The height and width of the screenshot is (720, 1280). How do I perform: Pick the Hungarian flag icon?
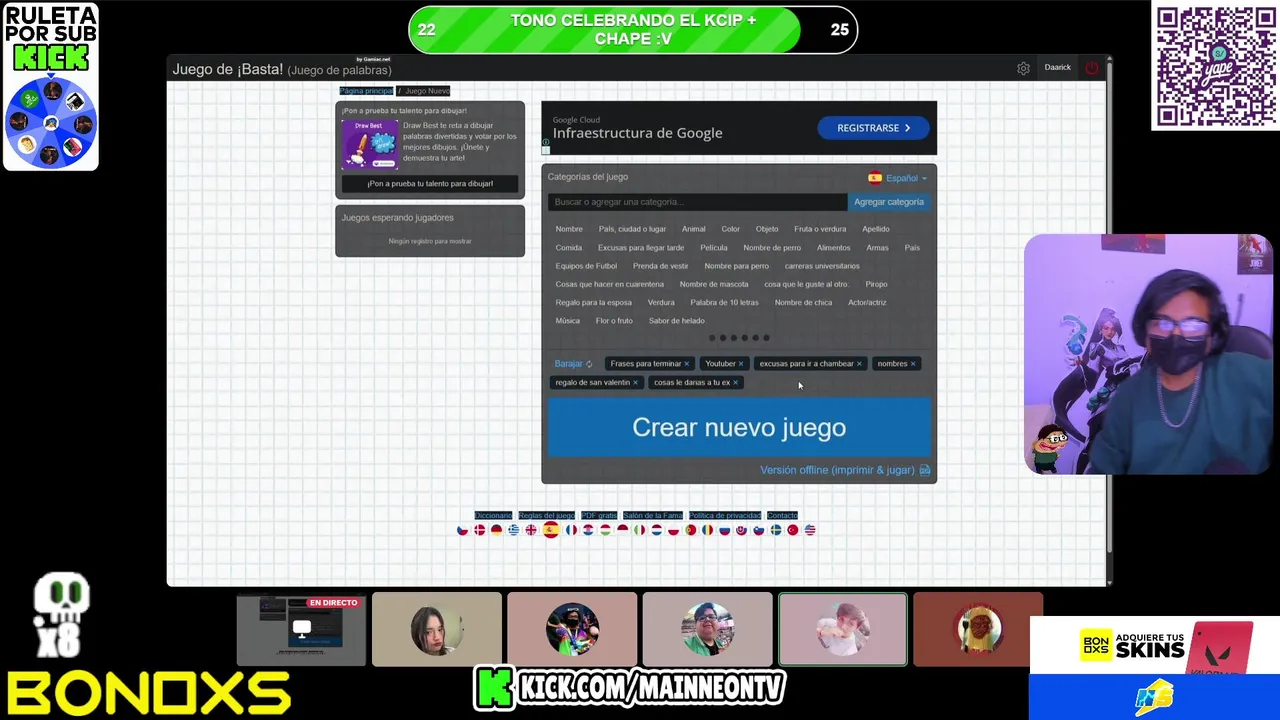coord(605,530)
